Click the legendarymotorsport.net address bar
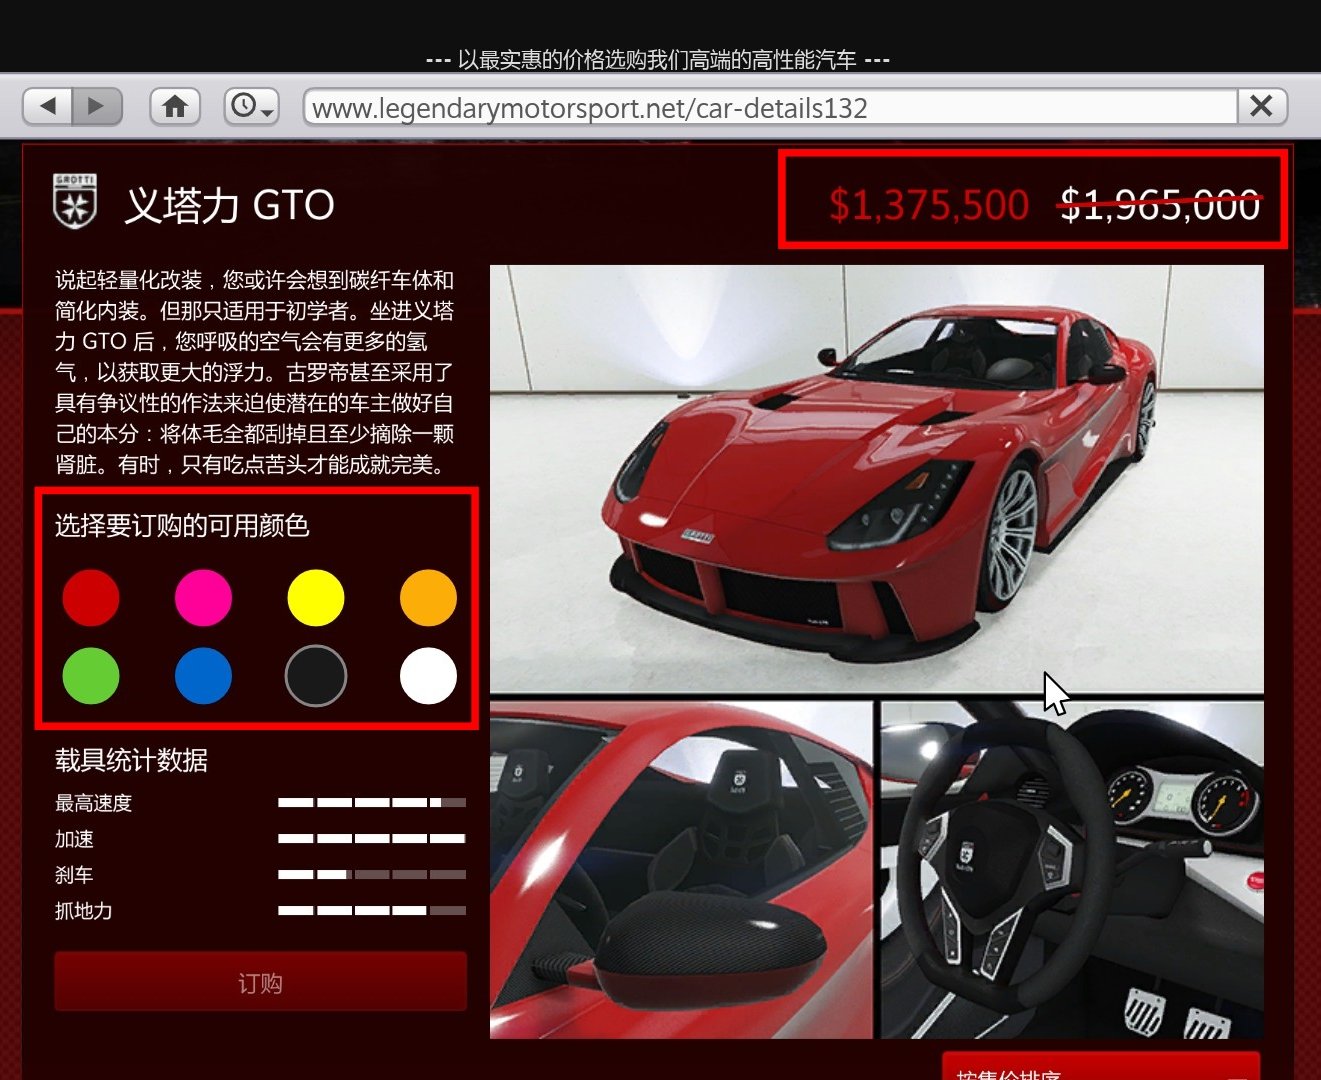This screenshot has width=1321, height=1080. pyautogui.click(x=771, y=107)
